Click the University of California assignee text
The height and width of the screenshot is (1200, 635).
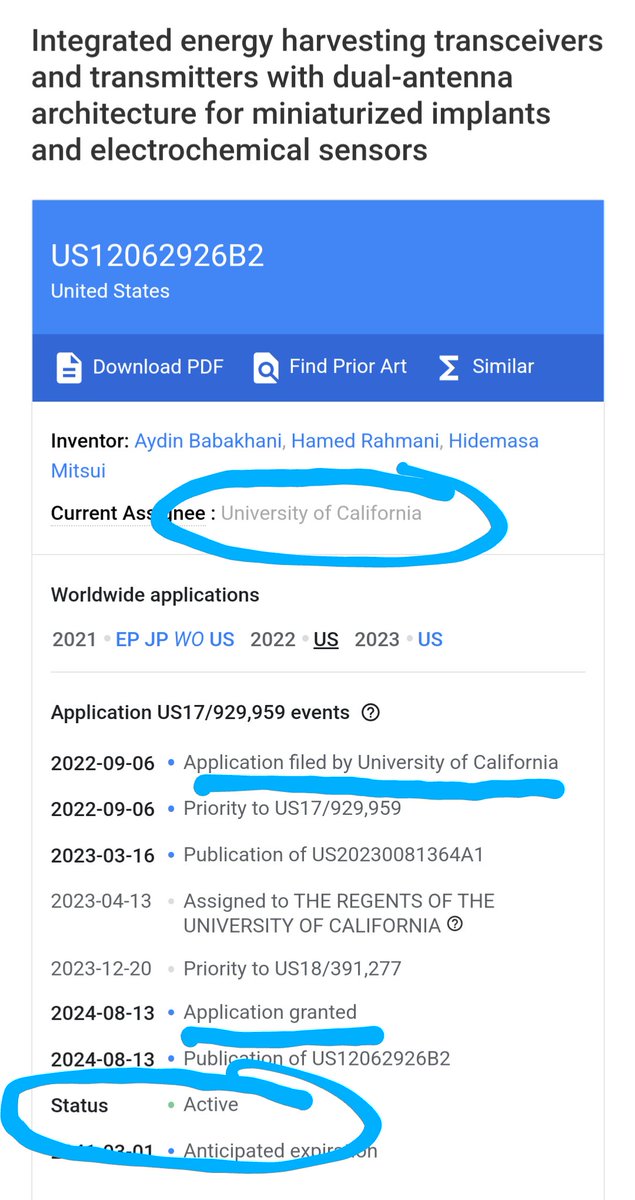coord(321,514)
